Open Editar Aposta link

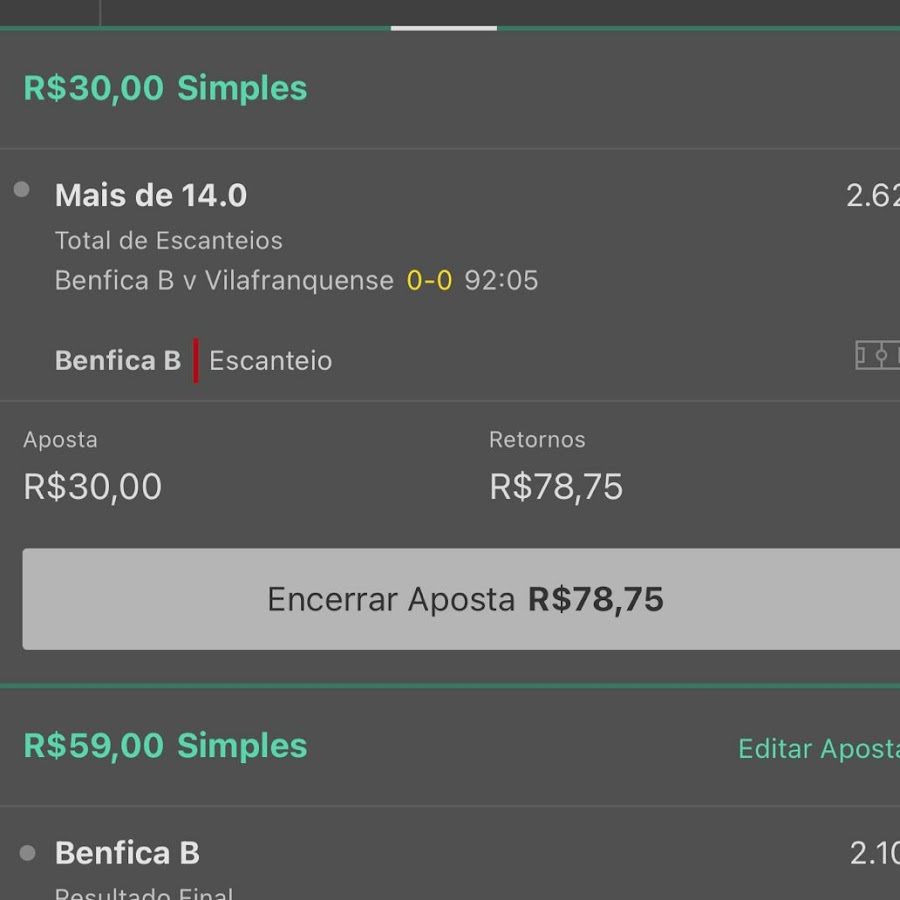click(818, 748)
